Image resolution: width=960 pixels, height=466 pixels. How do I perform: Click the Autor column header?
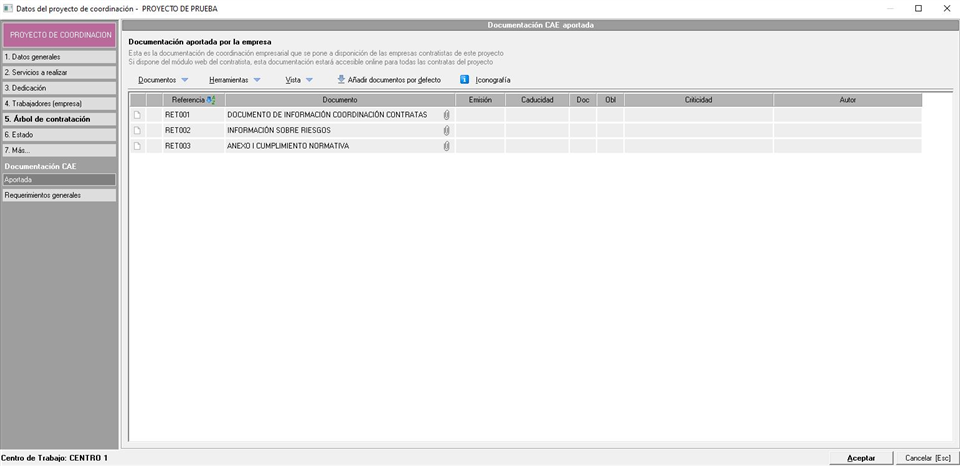[x=848, y=100]
